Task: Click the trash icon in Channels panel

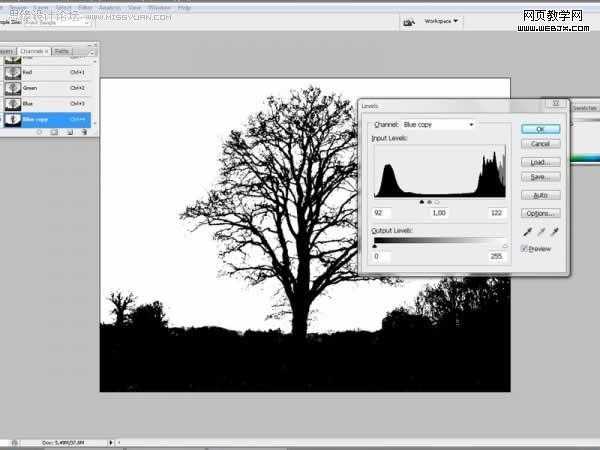Action: [x=85, y=132]
